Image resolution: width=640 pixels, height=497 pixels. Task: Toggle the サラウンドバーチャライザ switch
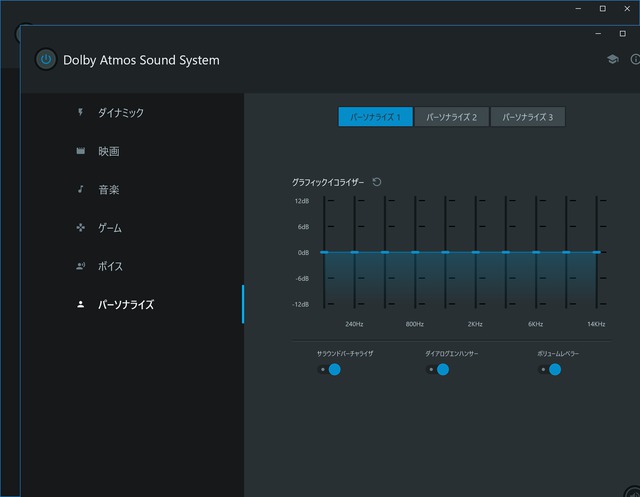(x=330, y=369)
